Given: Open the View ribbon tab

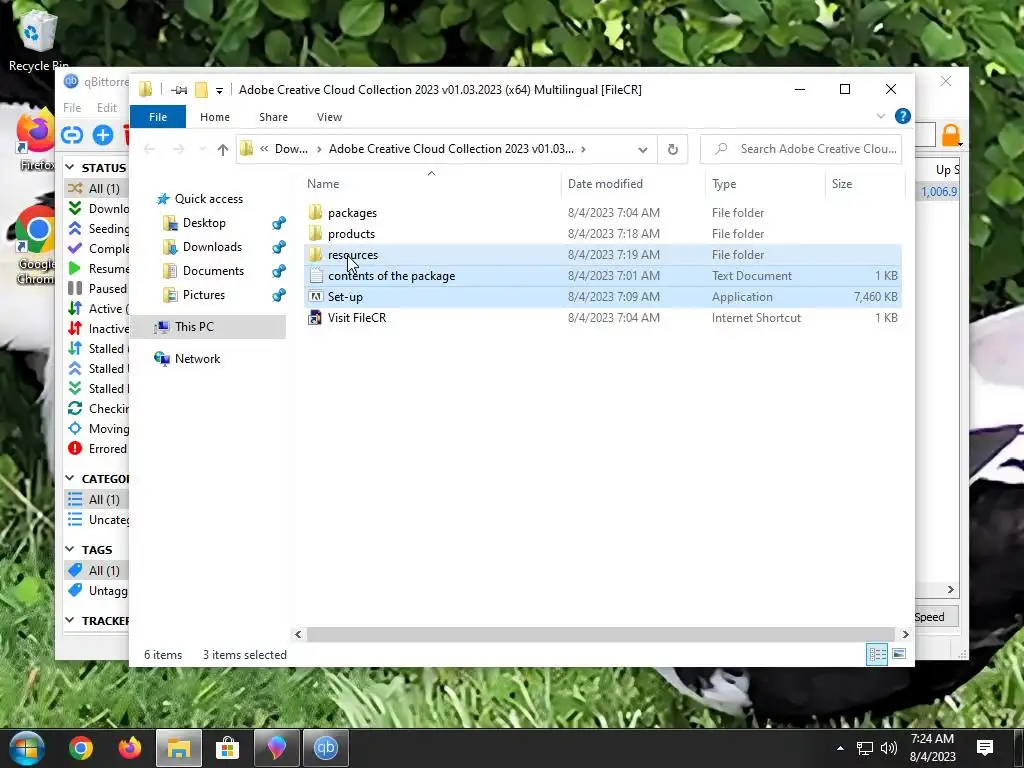Looking at the screenshot, I should coord(329,117).
